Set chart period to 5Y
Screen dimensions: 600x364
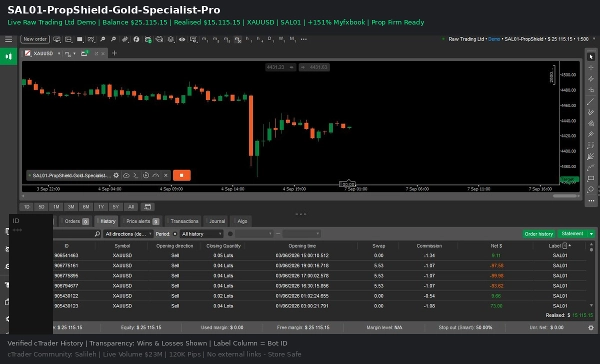pos(116,207)
